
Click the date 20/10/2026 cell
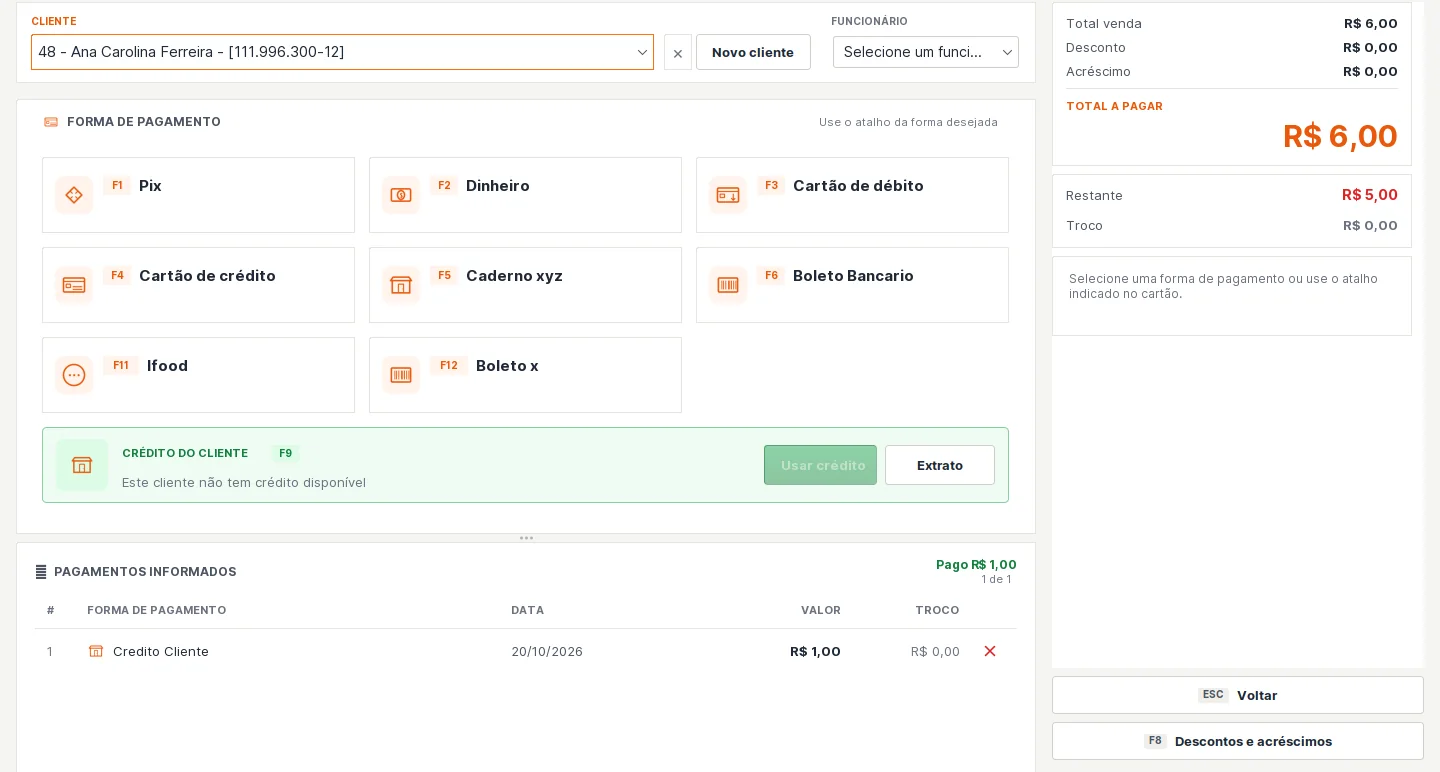547,651
